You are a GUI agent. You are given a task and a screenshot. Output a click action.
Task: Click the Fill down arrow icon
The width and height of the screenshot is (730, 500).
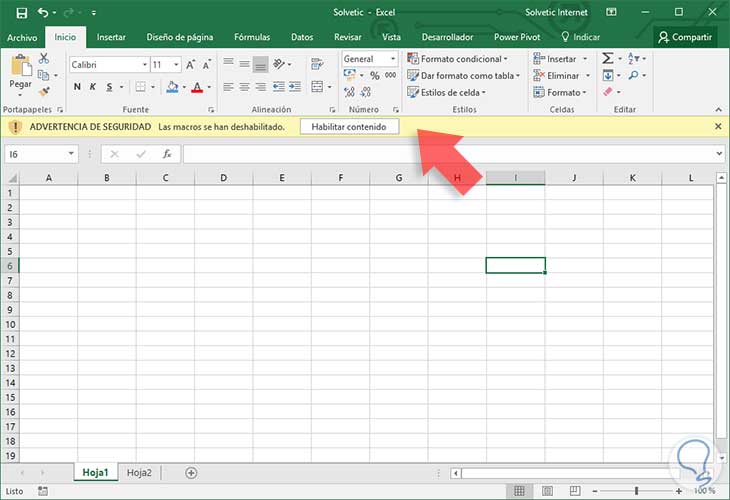(608, 75)
